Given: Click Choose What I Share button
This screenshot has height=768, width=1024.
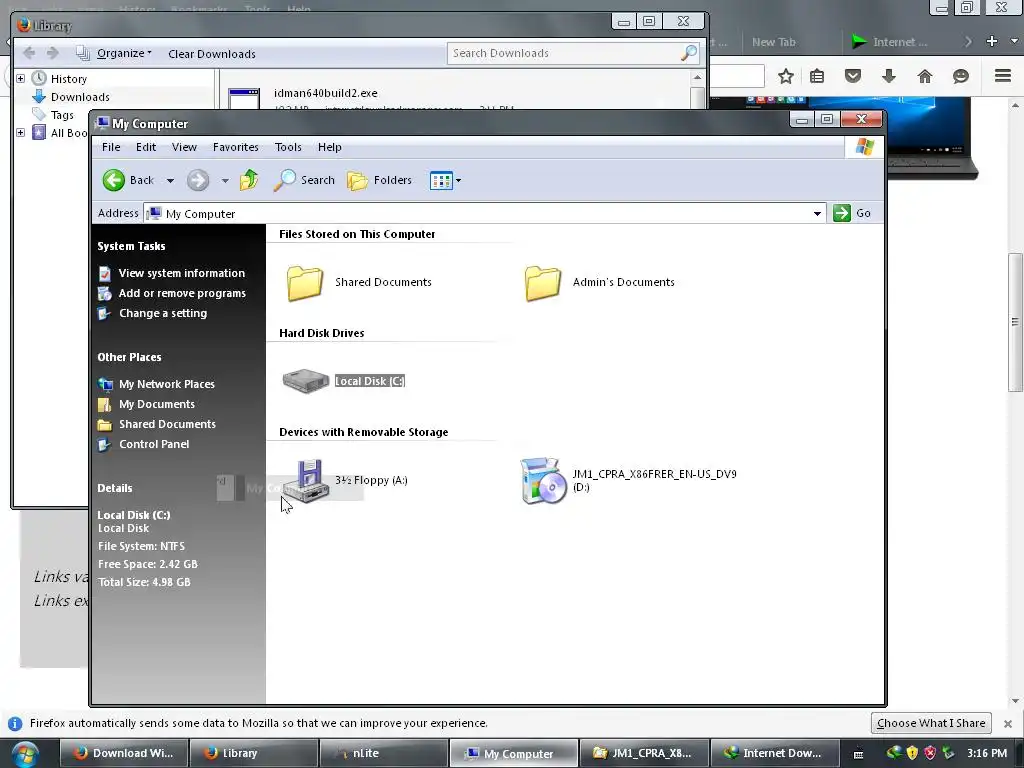Looking at the screenshot, I should [931, 723].
